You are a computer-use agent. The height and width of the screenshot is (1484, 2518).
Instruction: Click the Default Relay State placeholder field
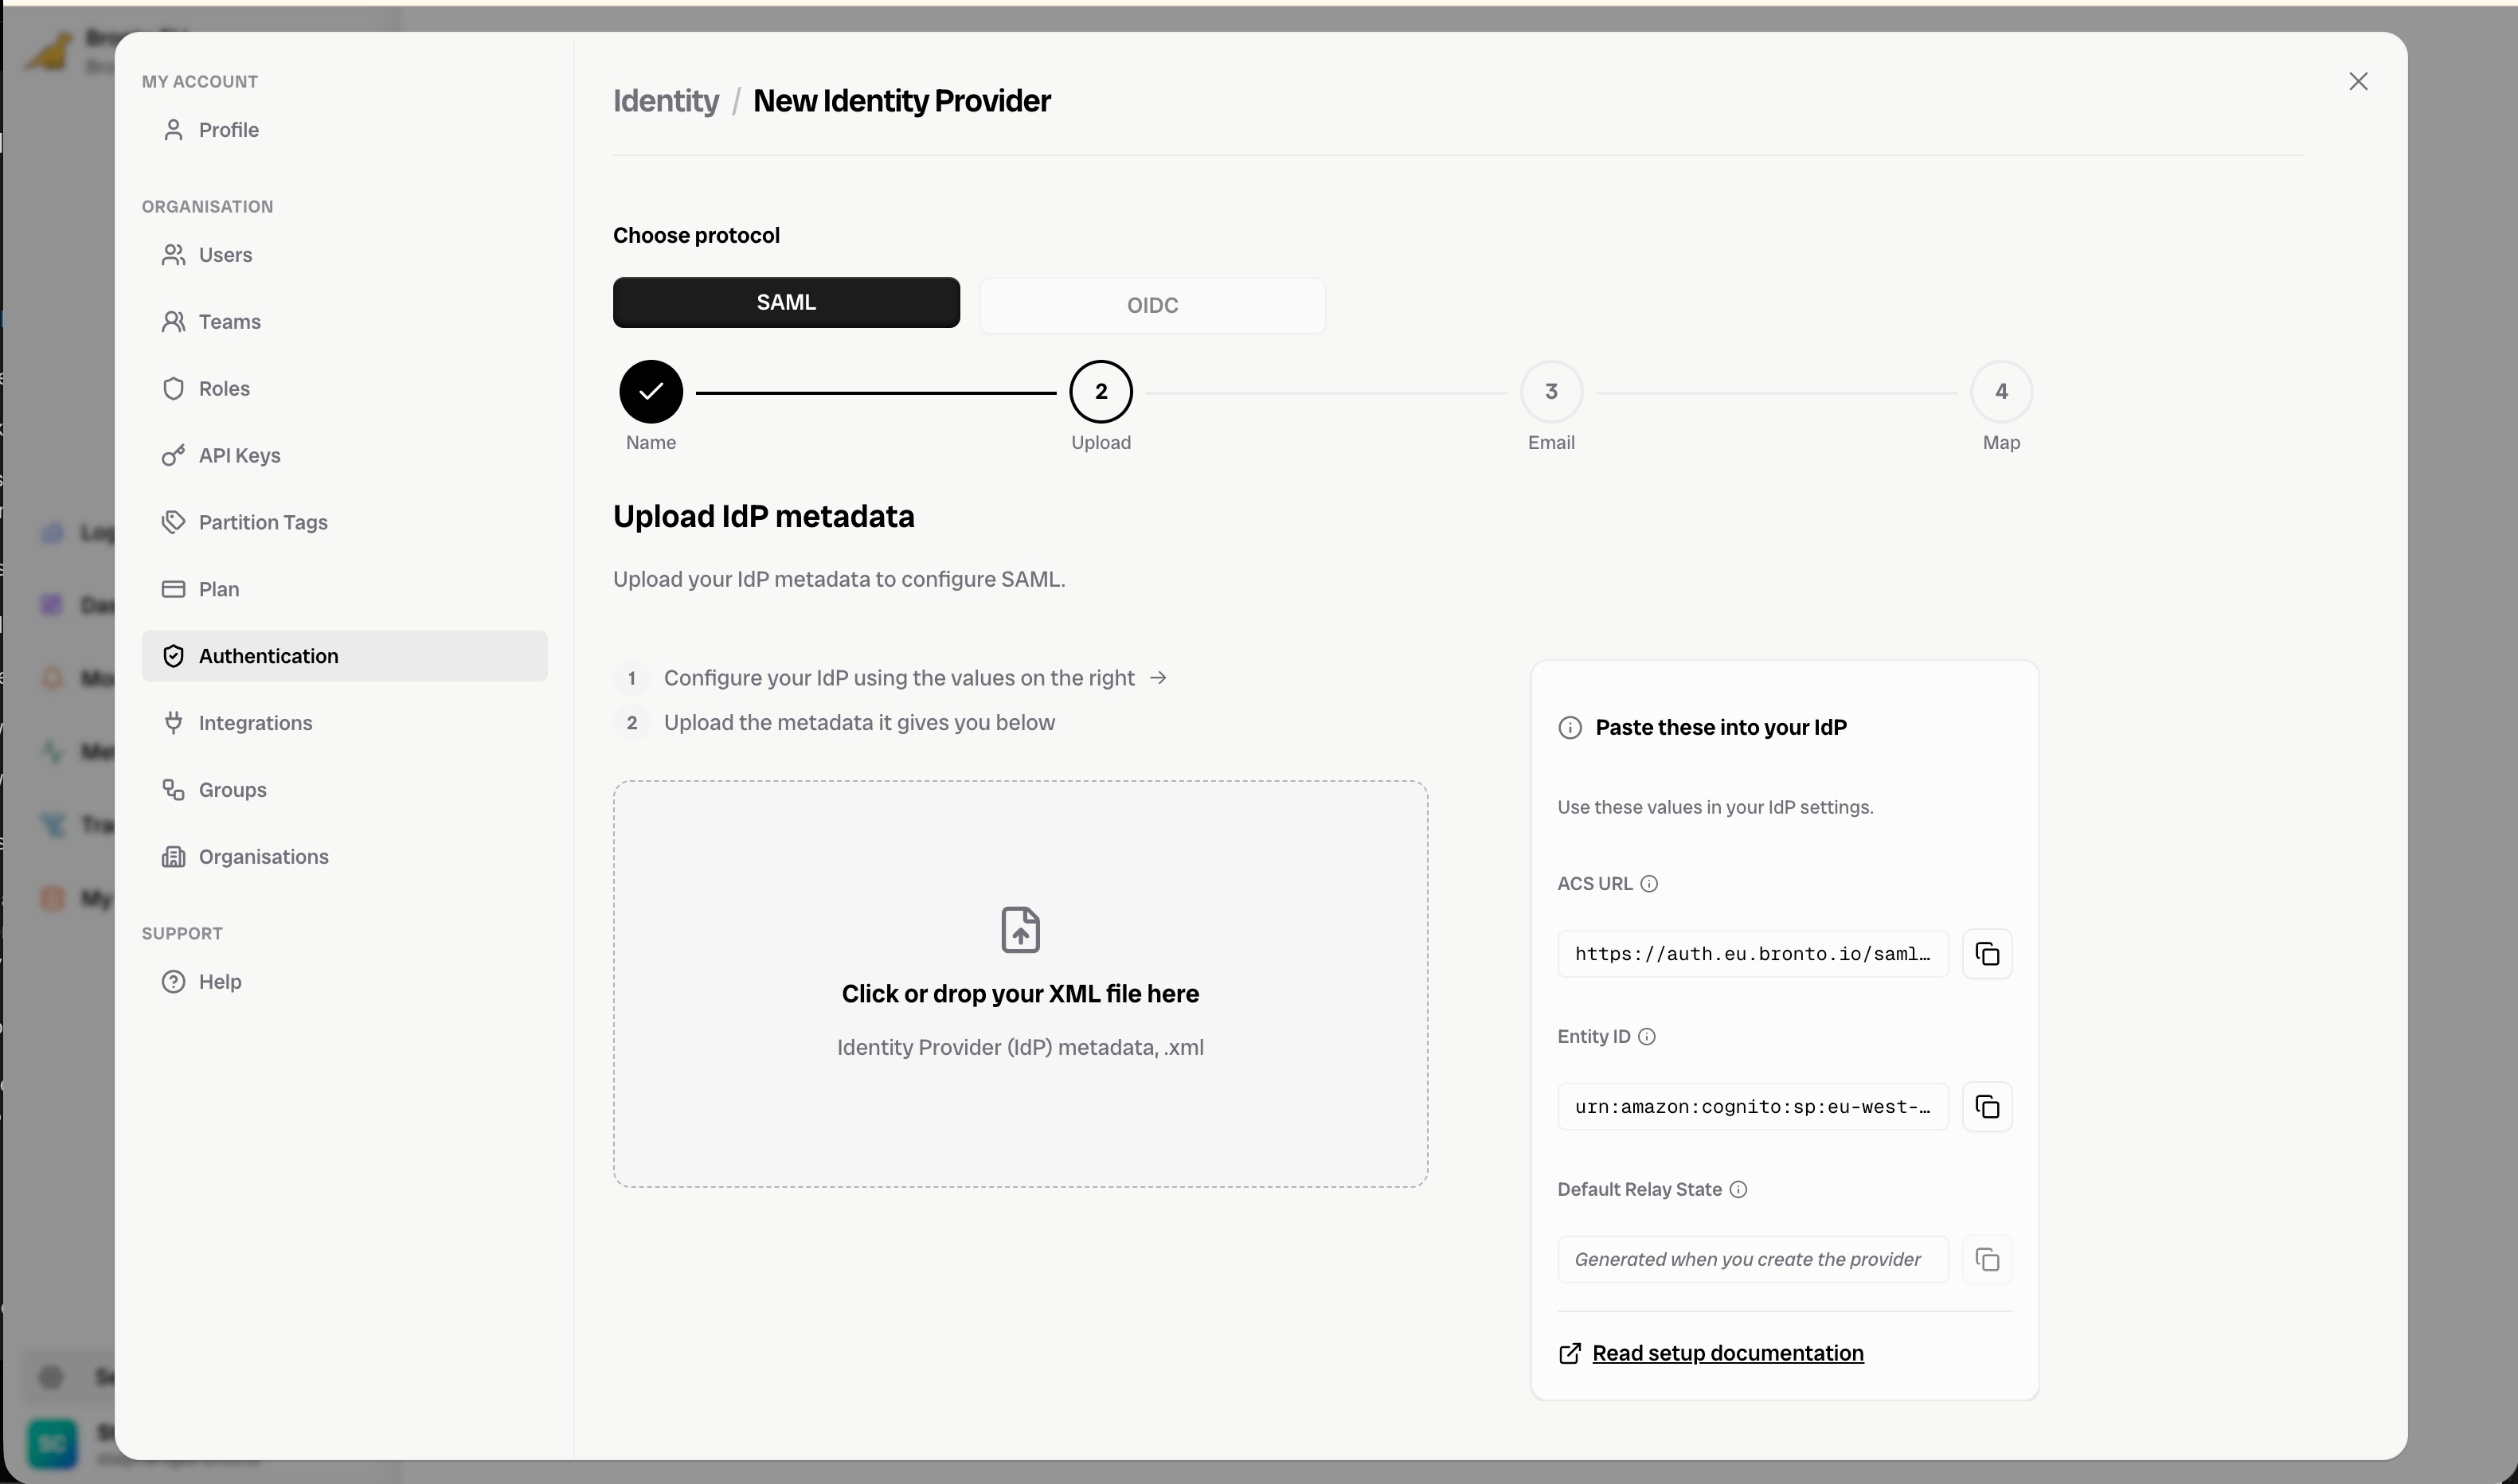[1752, 1260]
